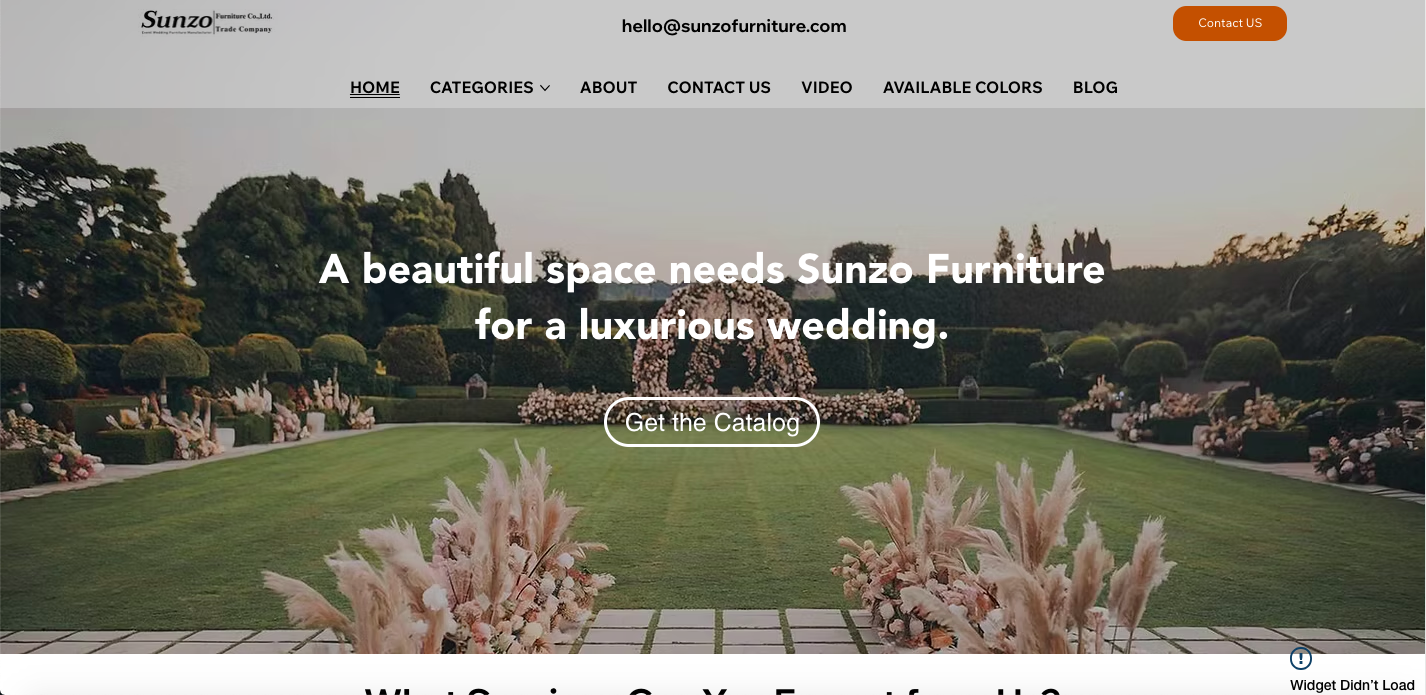Click the Sunzo Furniture logo
The image size is (1426, 695).
[x=207, y=22]
